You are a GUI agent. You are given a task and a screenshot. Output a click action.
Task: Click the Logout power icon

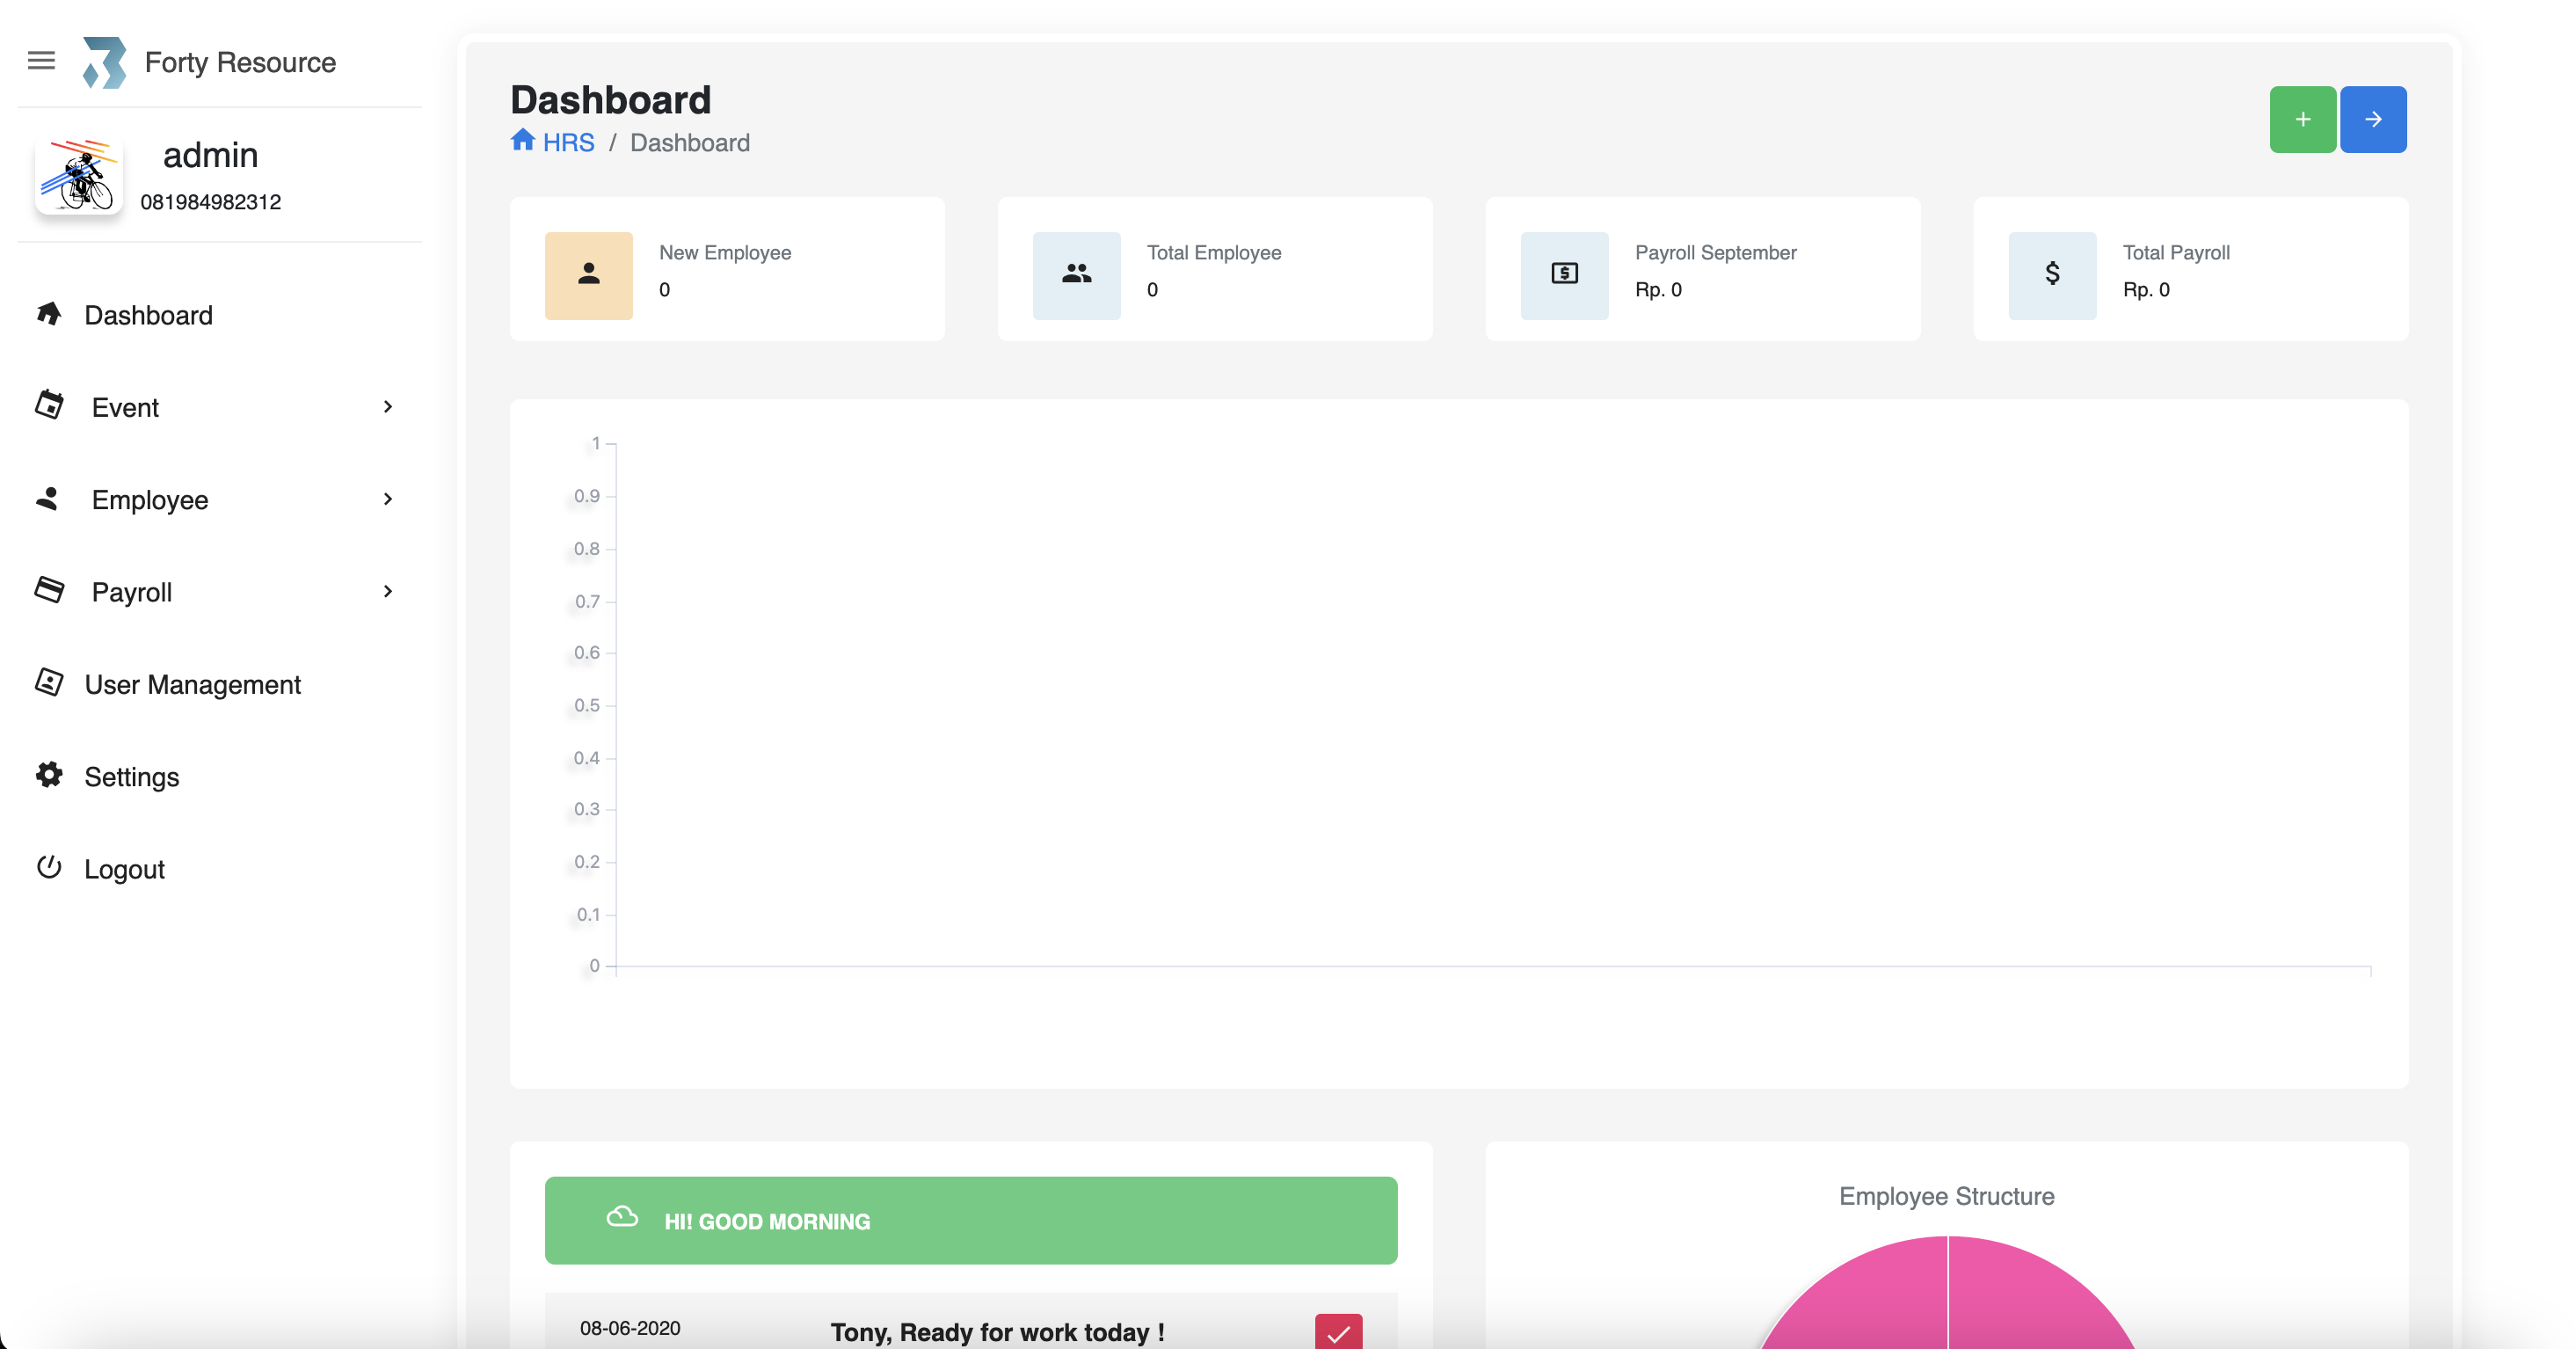[49, 867]
